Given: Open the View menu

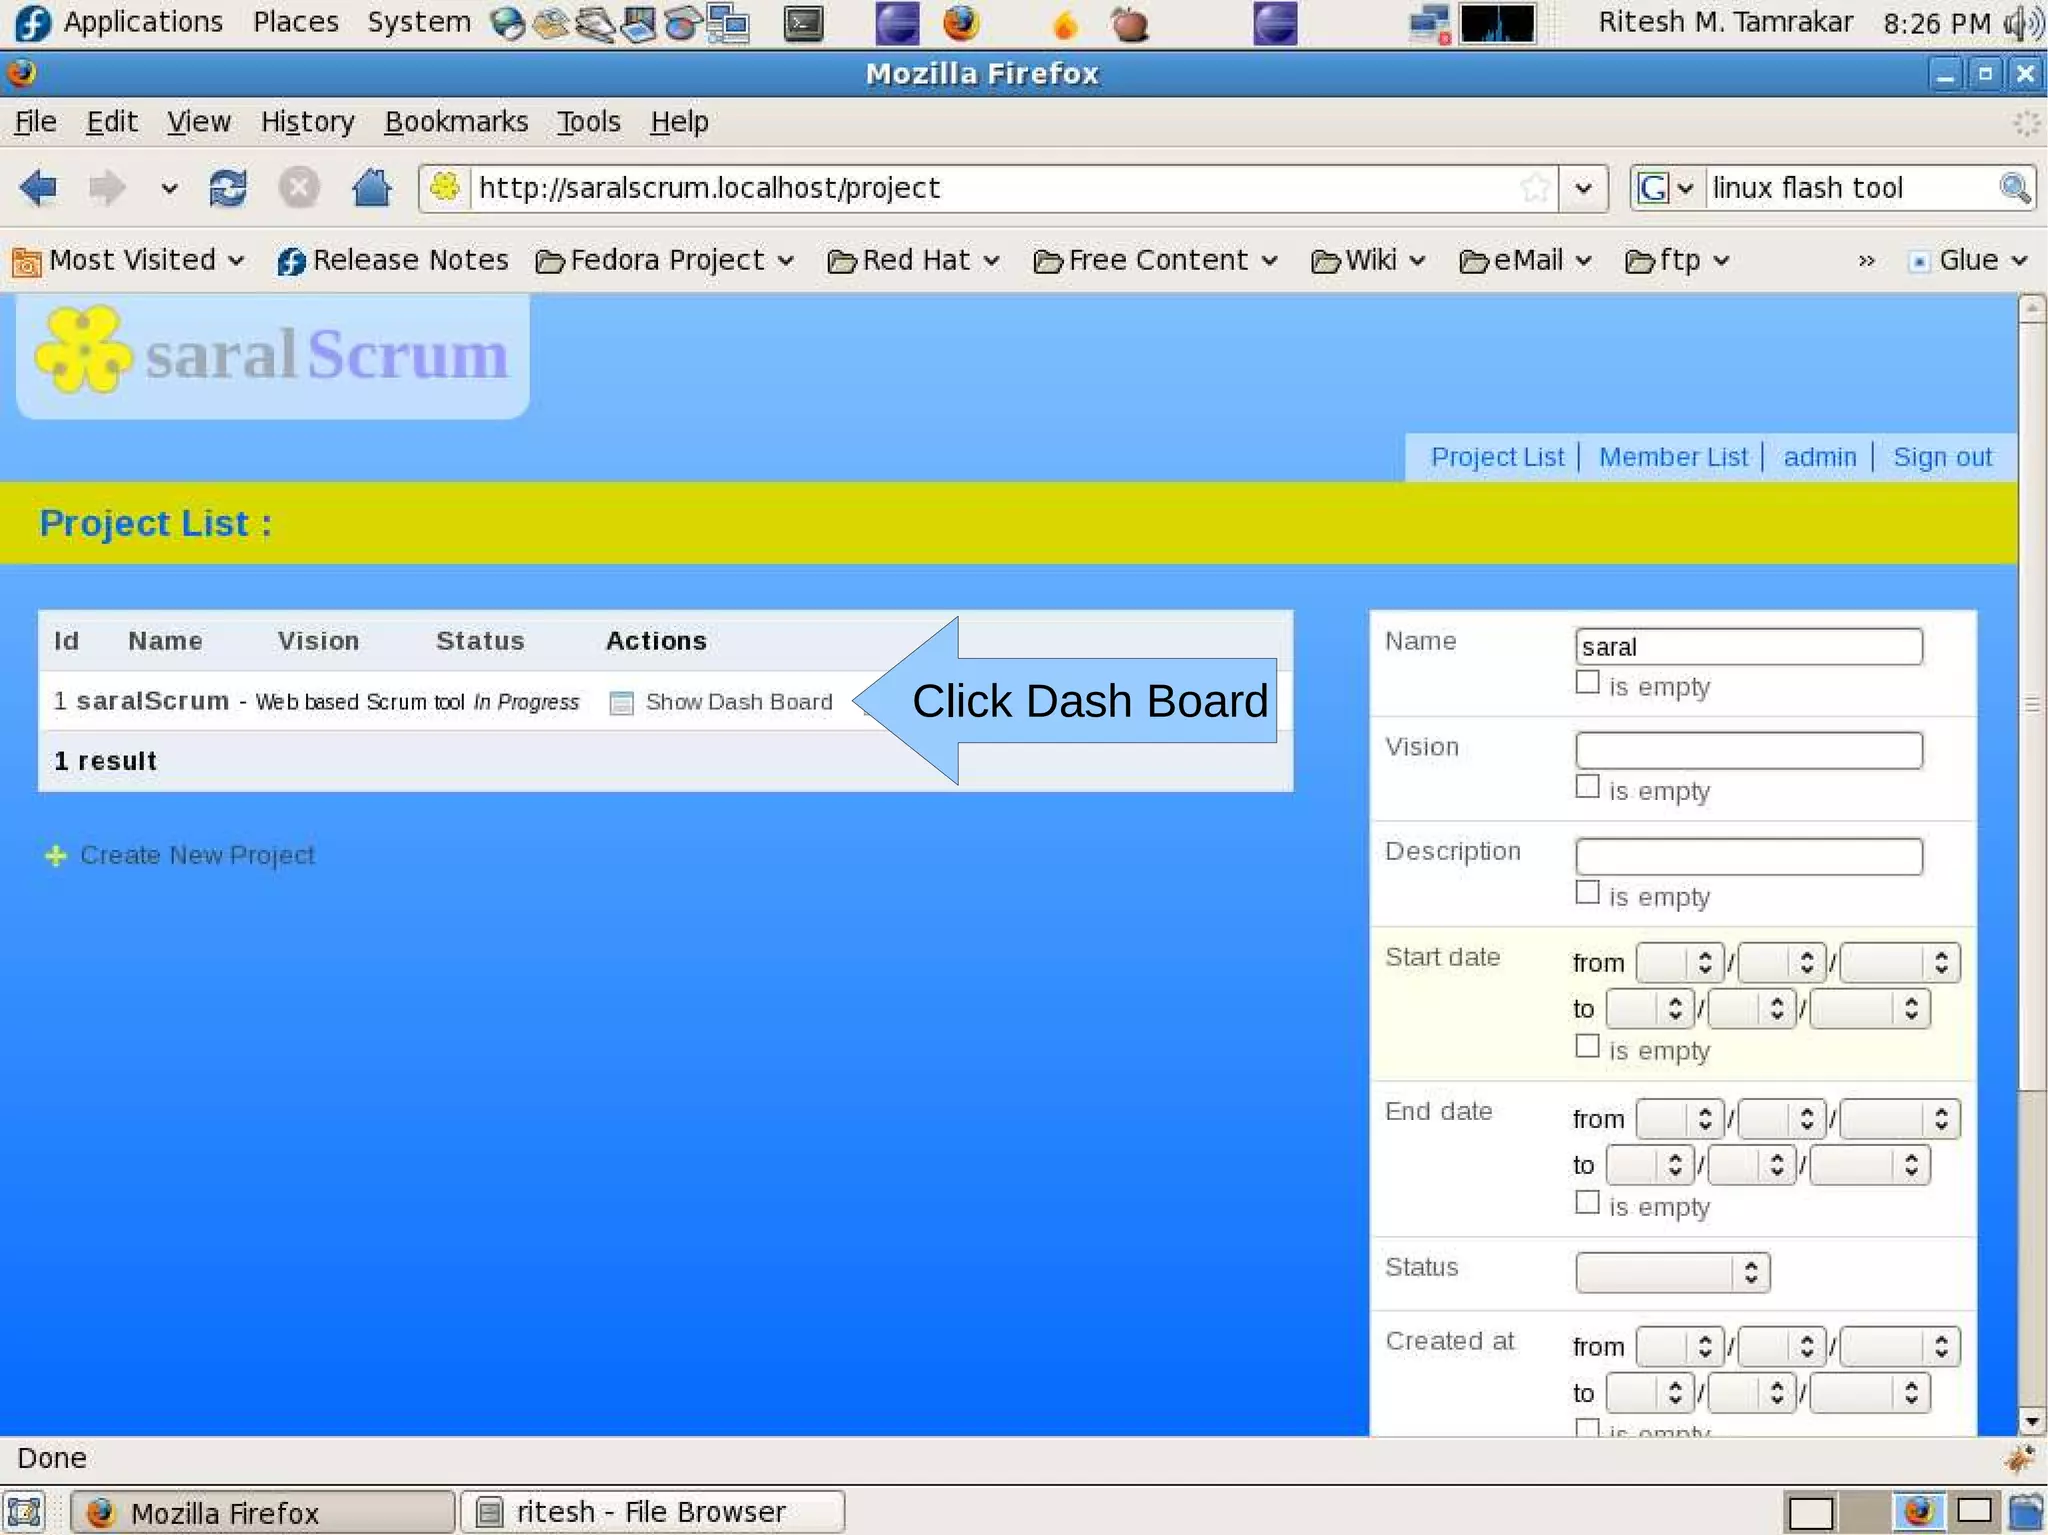Looking at the screenshot, I should (199, 122).
